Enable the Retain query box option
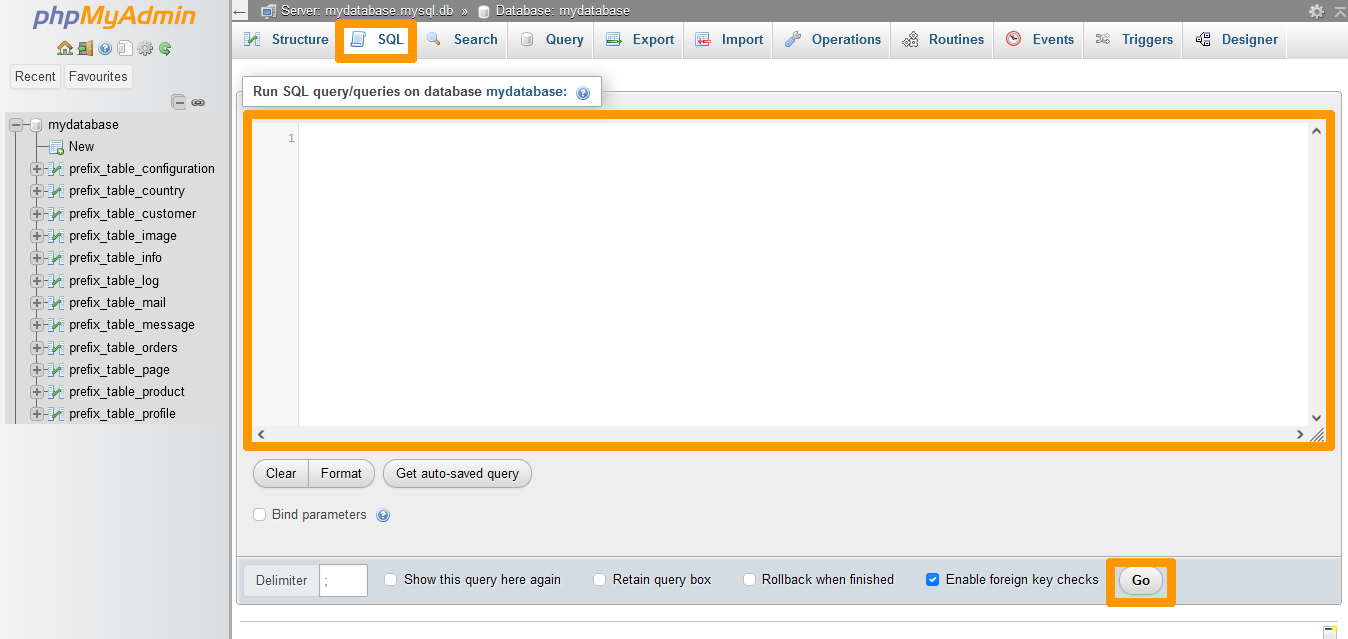This screenshot has width=1348, height=639. coord(599,579)
